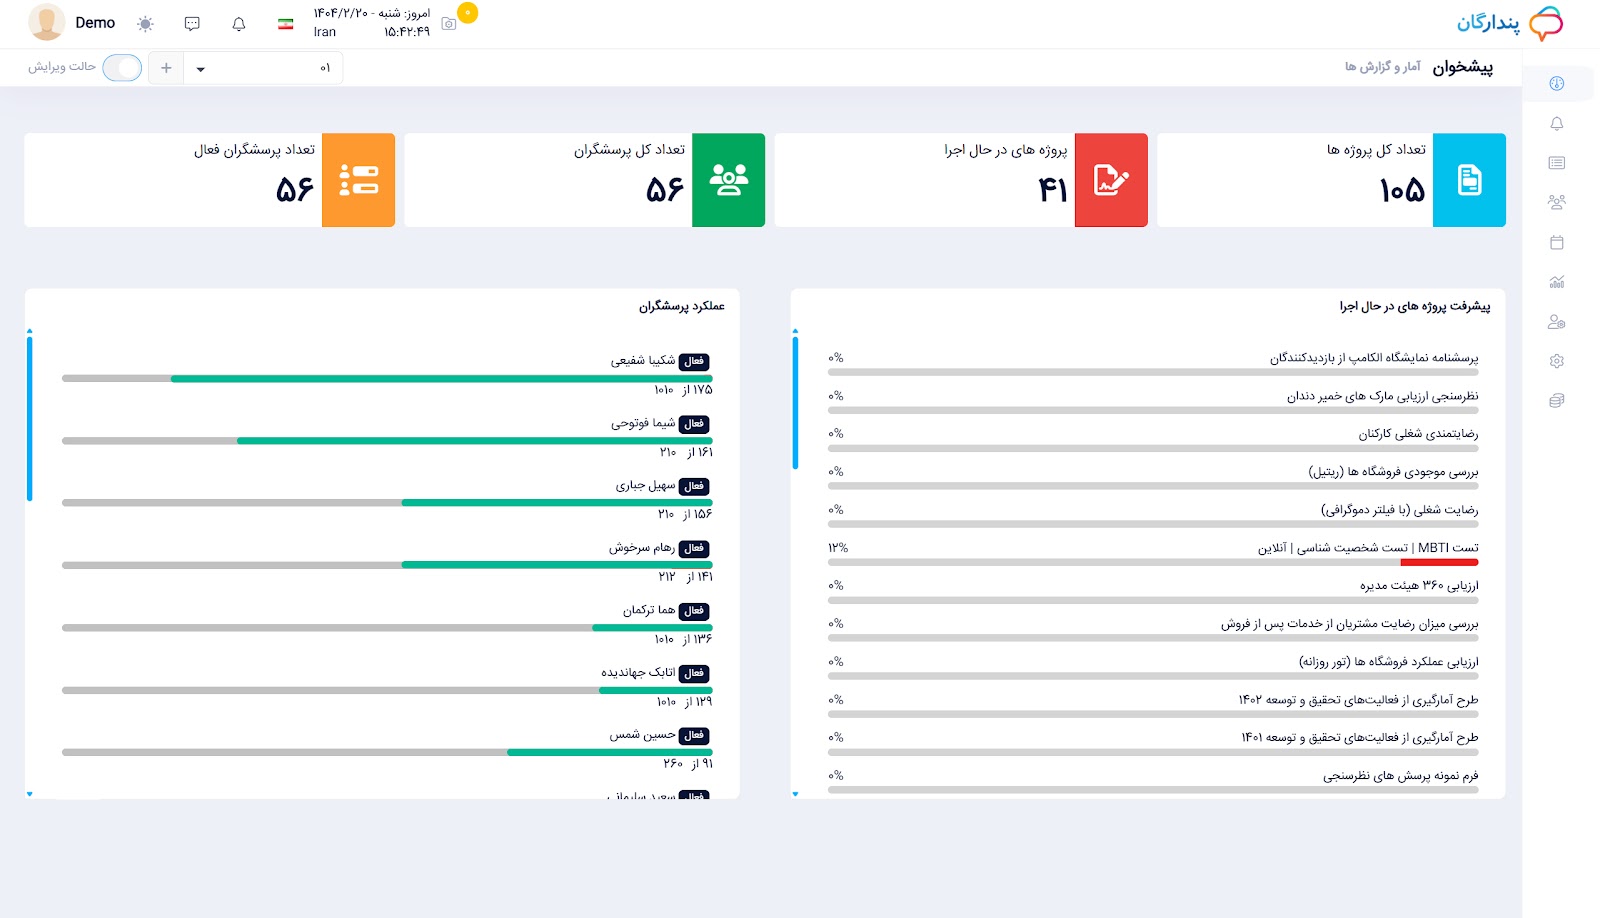Open the dashboard gauge icon in sidebar

(x=1556, y=84)
